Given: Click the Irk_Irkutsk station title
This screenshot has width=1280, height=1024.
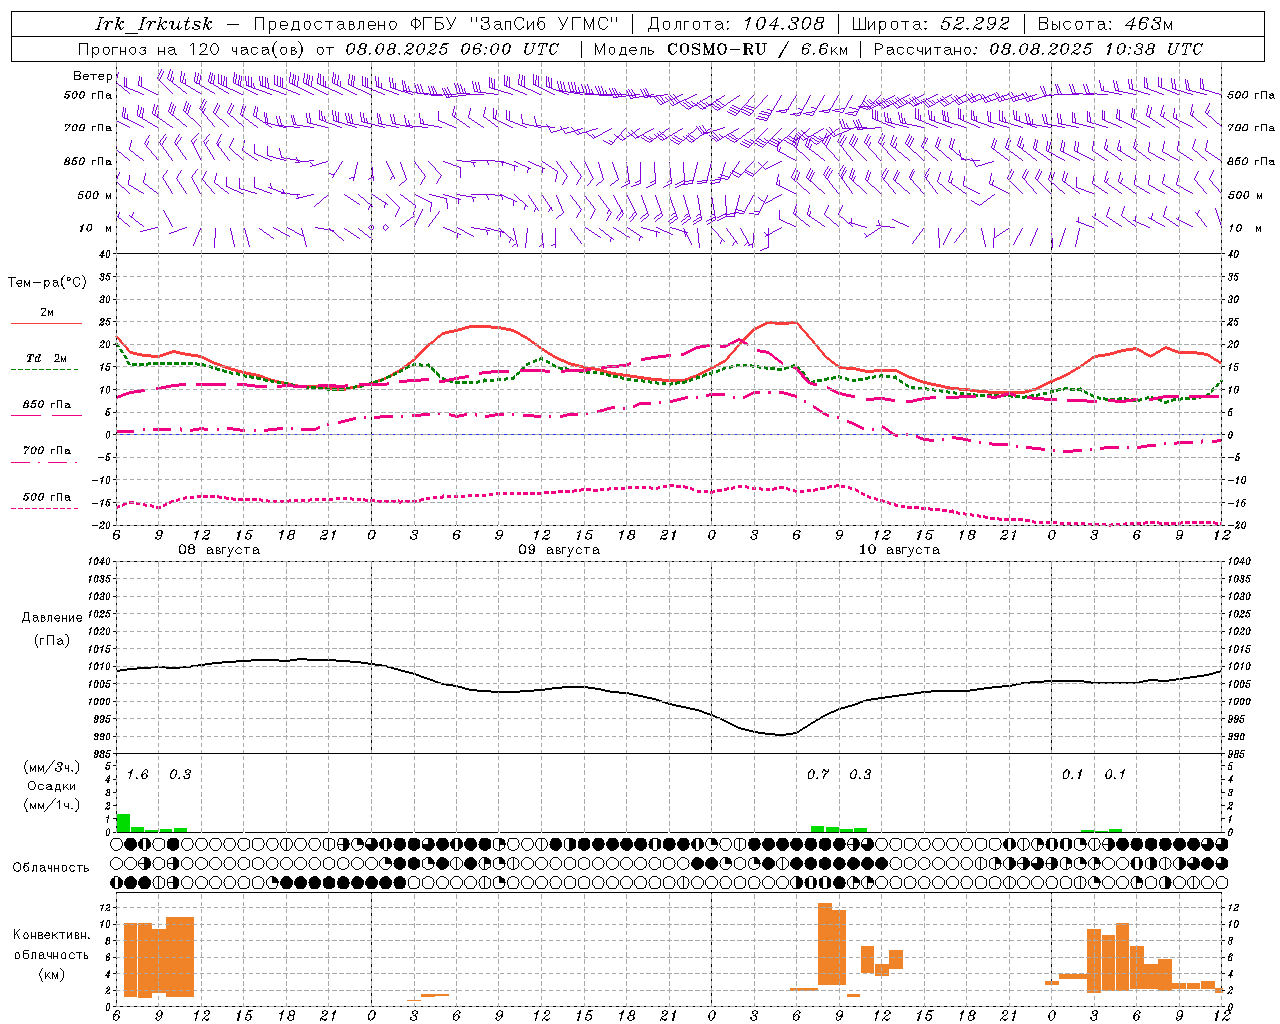Looking at the screenshot, I should click(153, 24).
